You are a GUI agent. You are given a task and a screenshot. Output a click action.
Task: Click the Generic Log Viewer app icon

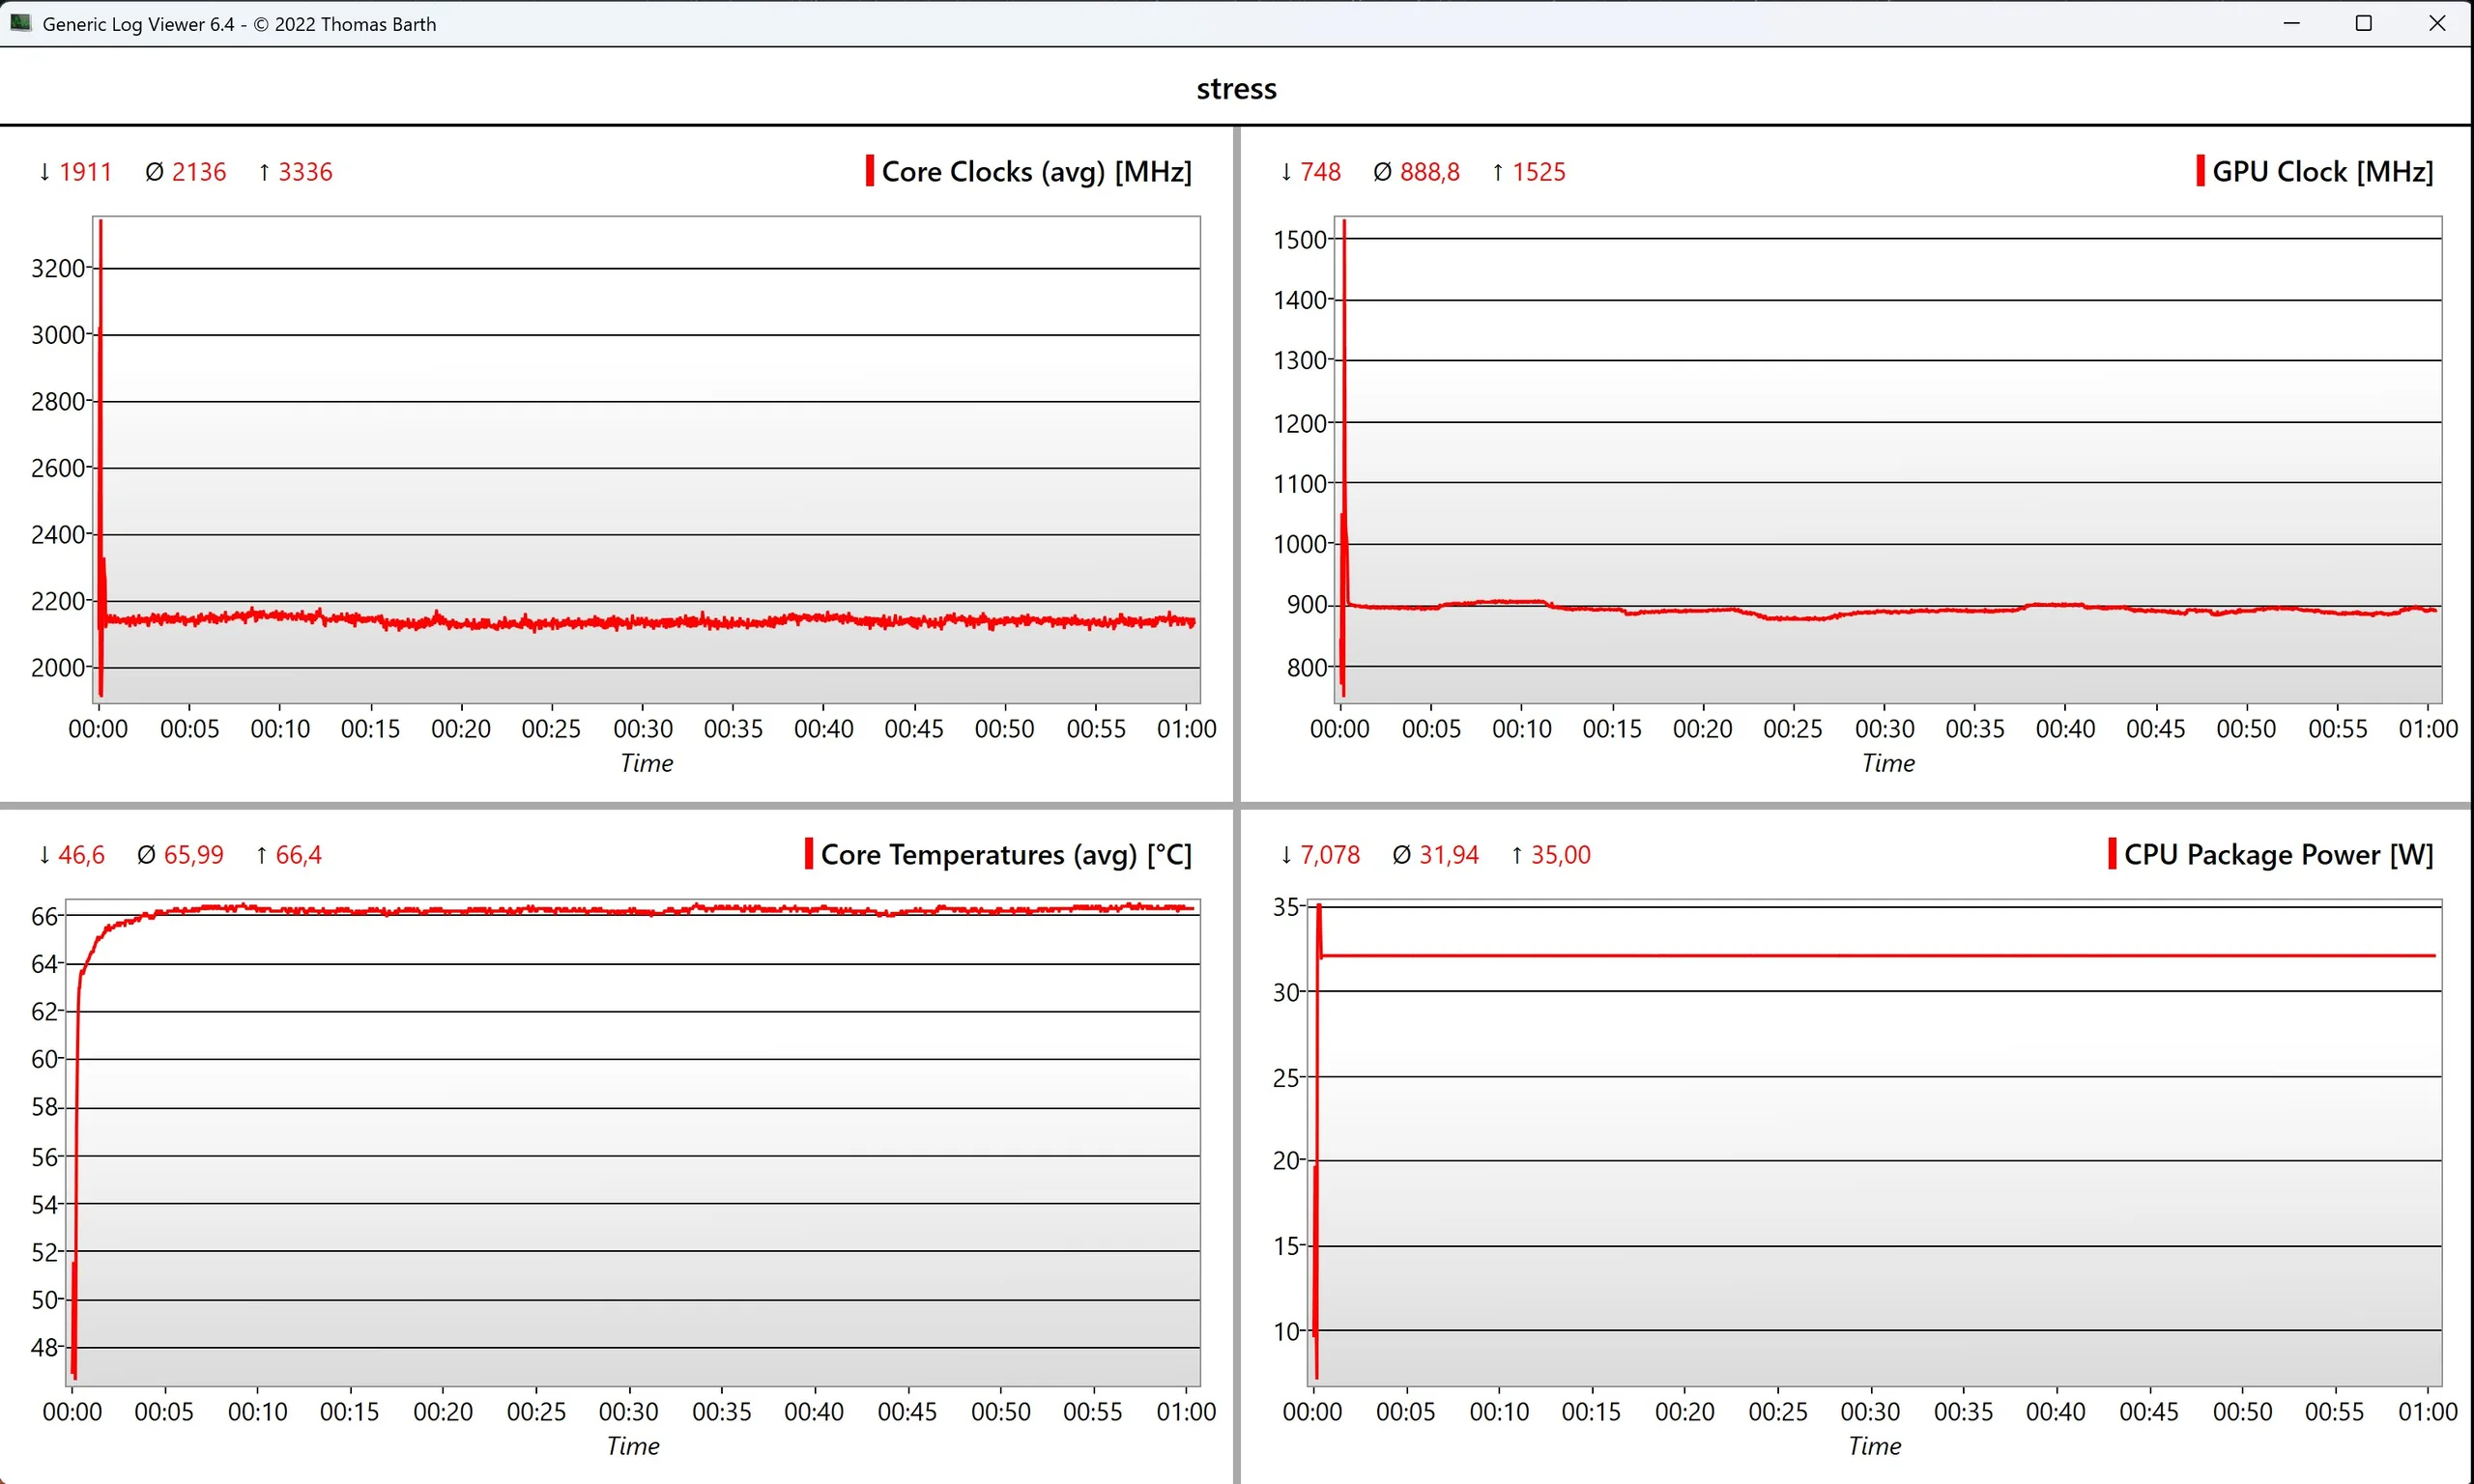pyautogui.click(x=20, y=22)
